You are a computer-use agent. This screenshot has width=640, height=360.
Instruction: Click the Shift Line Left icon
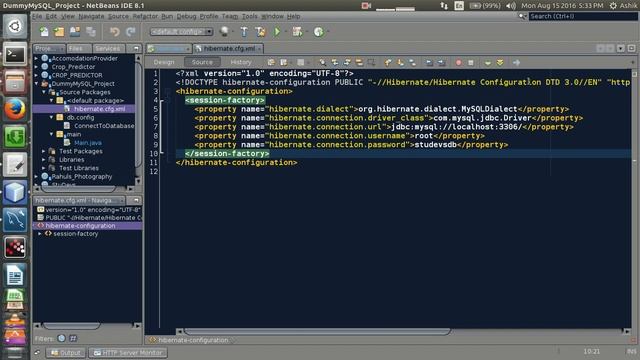[429, 62]
